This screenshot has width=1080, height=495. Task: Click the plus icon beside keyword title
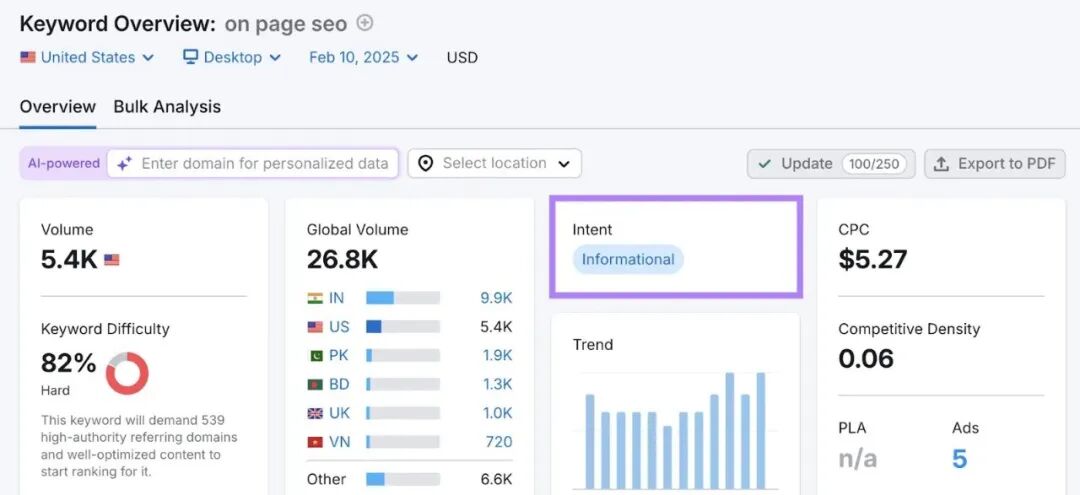(x=365, y=23)
